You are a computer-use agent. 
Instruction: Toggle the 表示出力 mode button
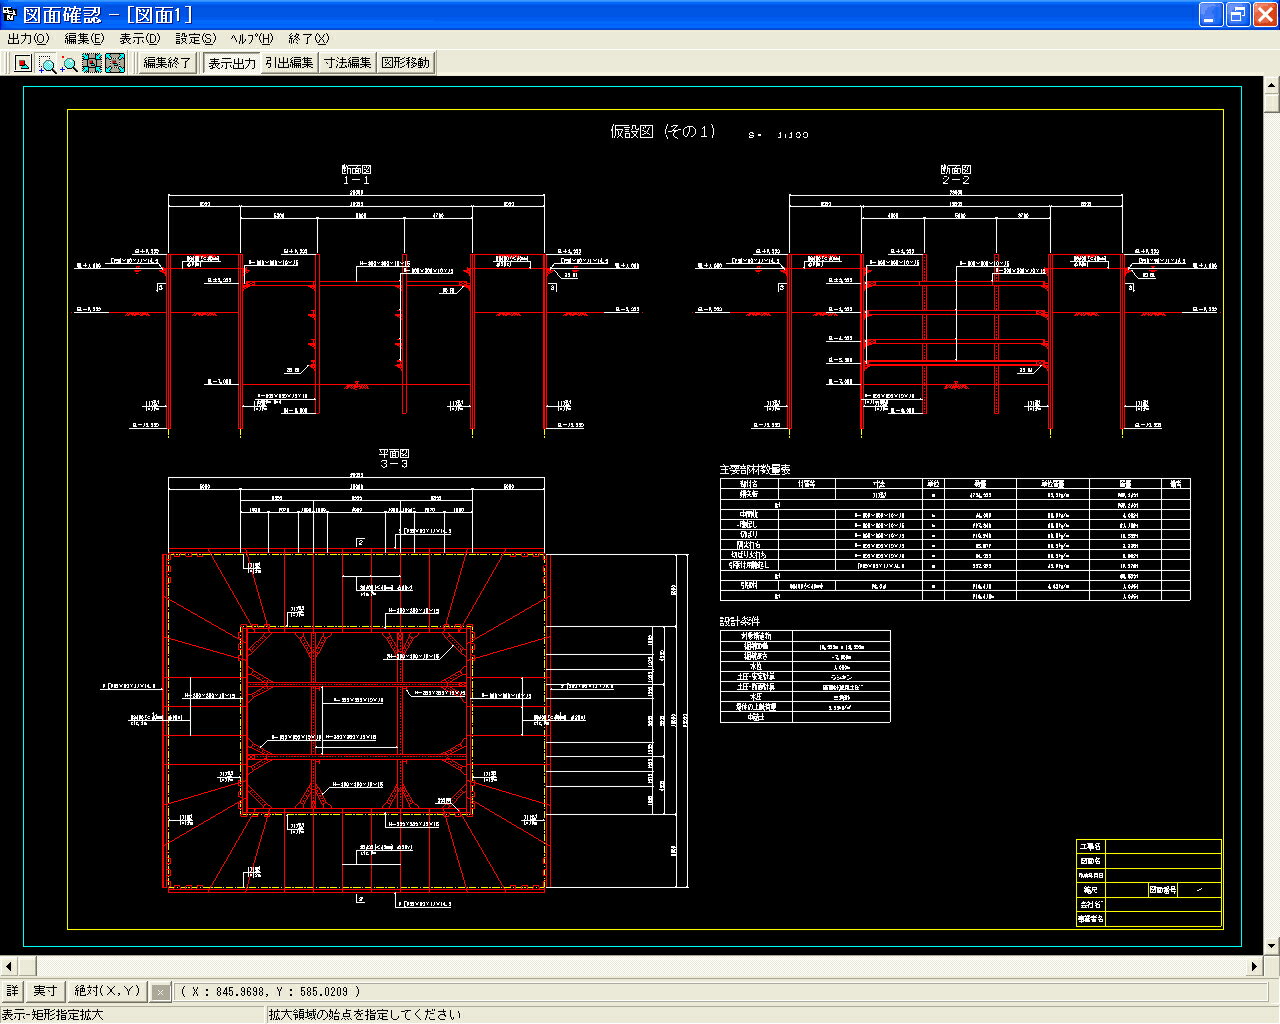coord(232,63)
